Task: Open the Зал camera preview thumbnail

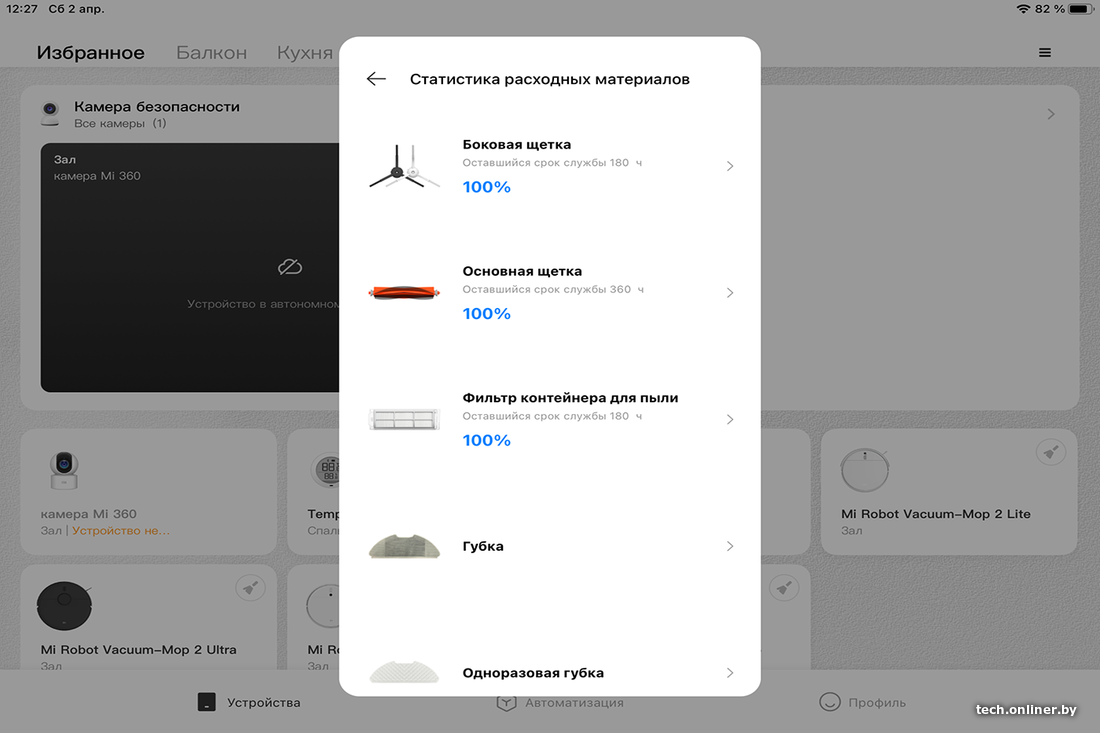Action: [190, 267]
